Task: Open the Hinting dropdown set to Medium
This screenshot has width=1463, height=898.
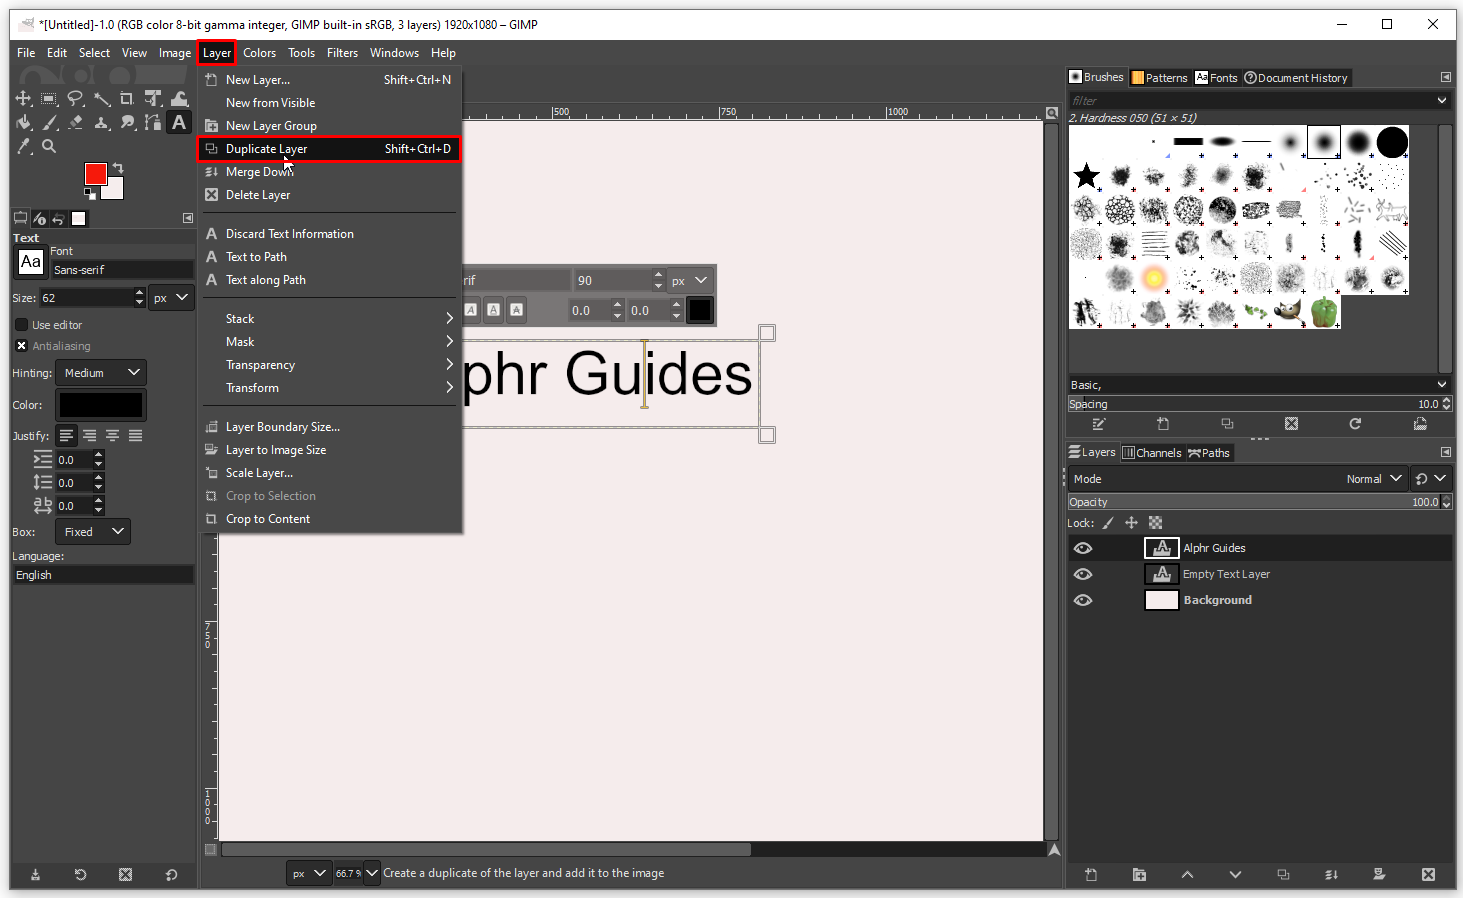Action: click(101, 373)
